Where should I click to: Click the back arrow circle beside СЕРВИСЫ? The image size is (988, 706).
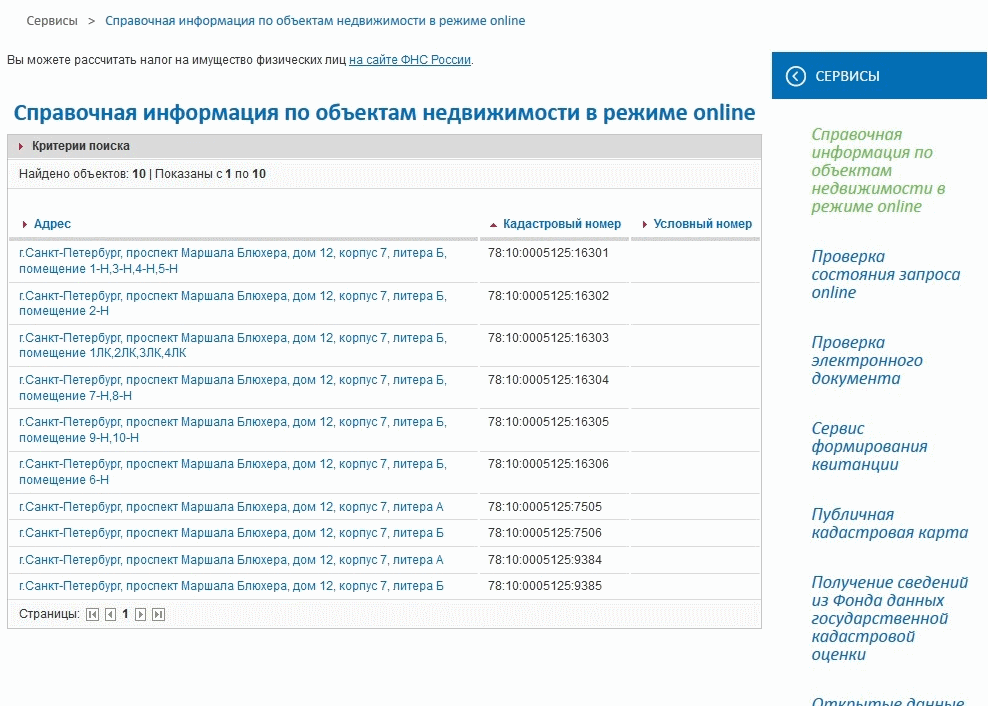pos(795,76)
